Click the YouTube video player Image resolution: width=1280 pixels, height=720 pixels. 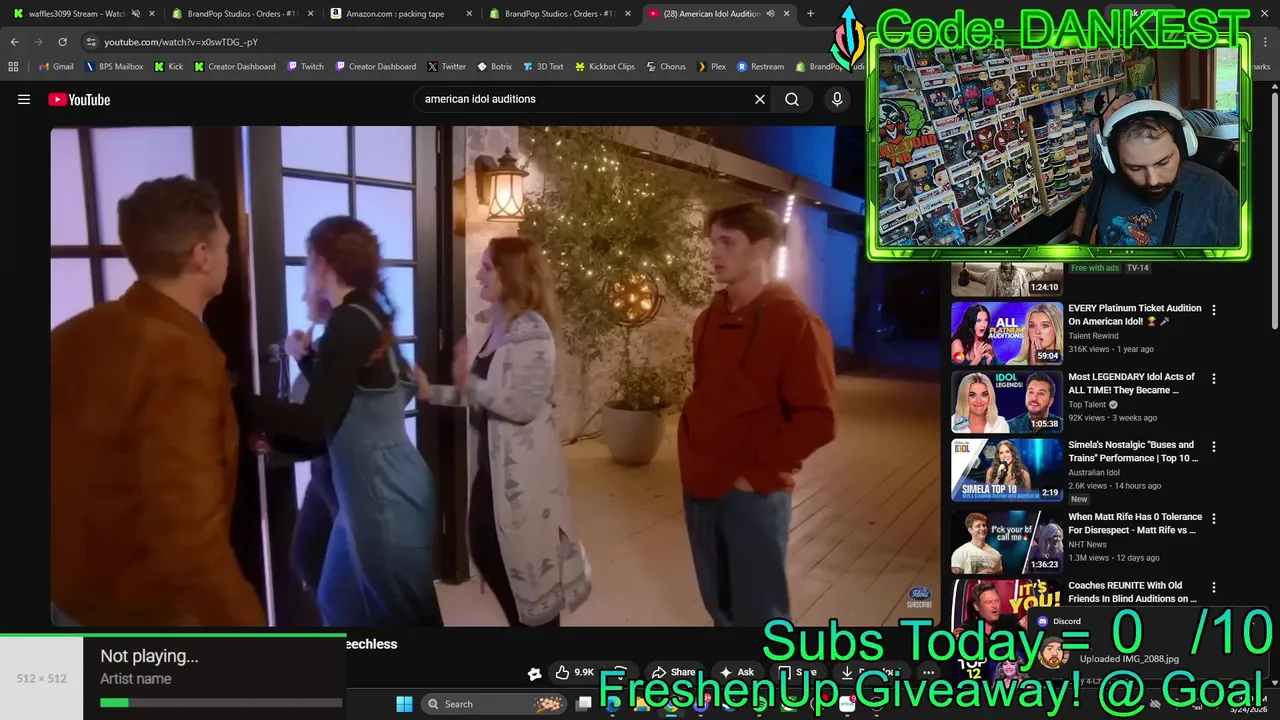click(495, 376)
